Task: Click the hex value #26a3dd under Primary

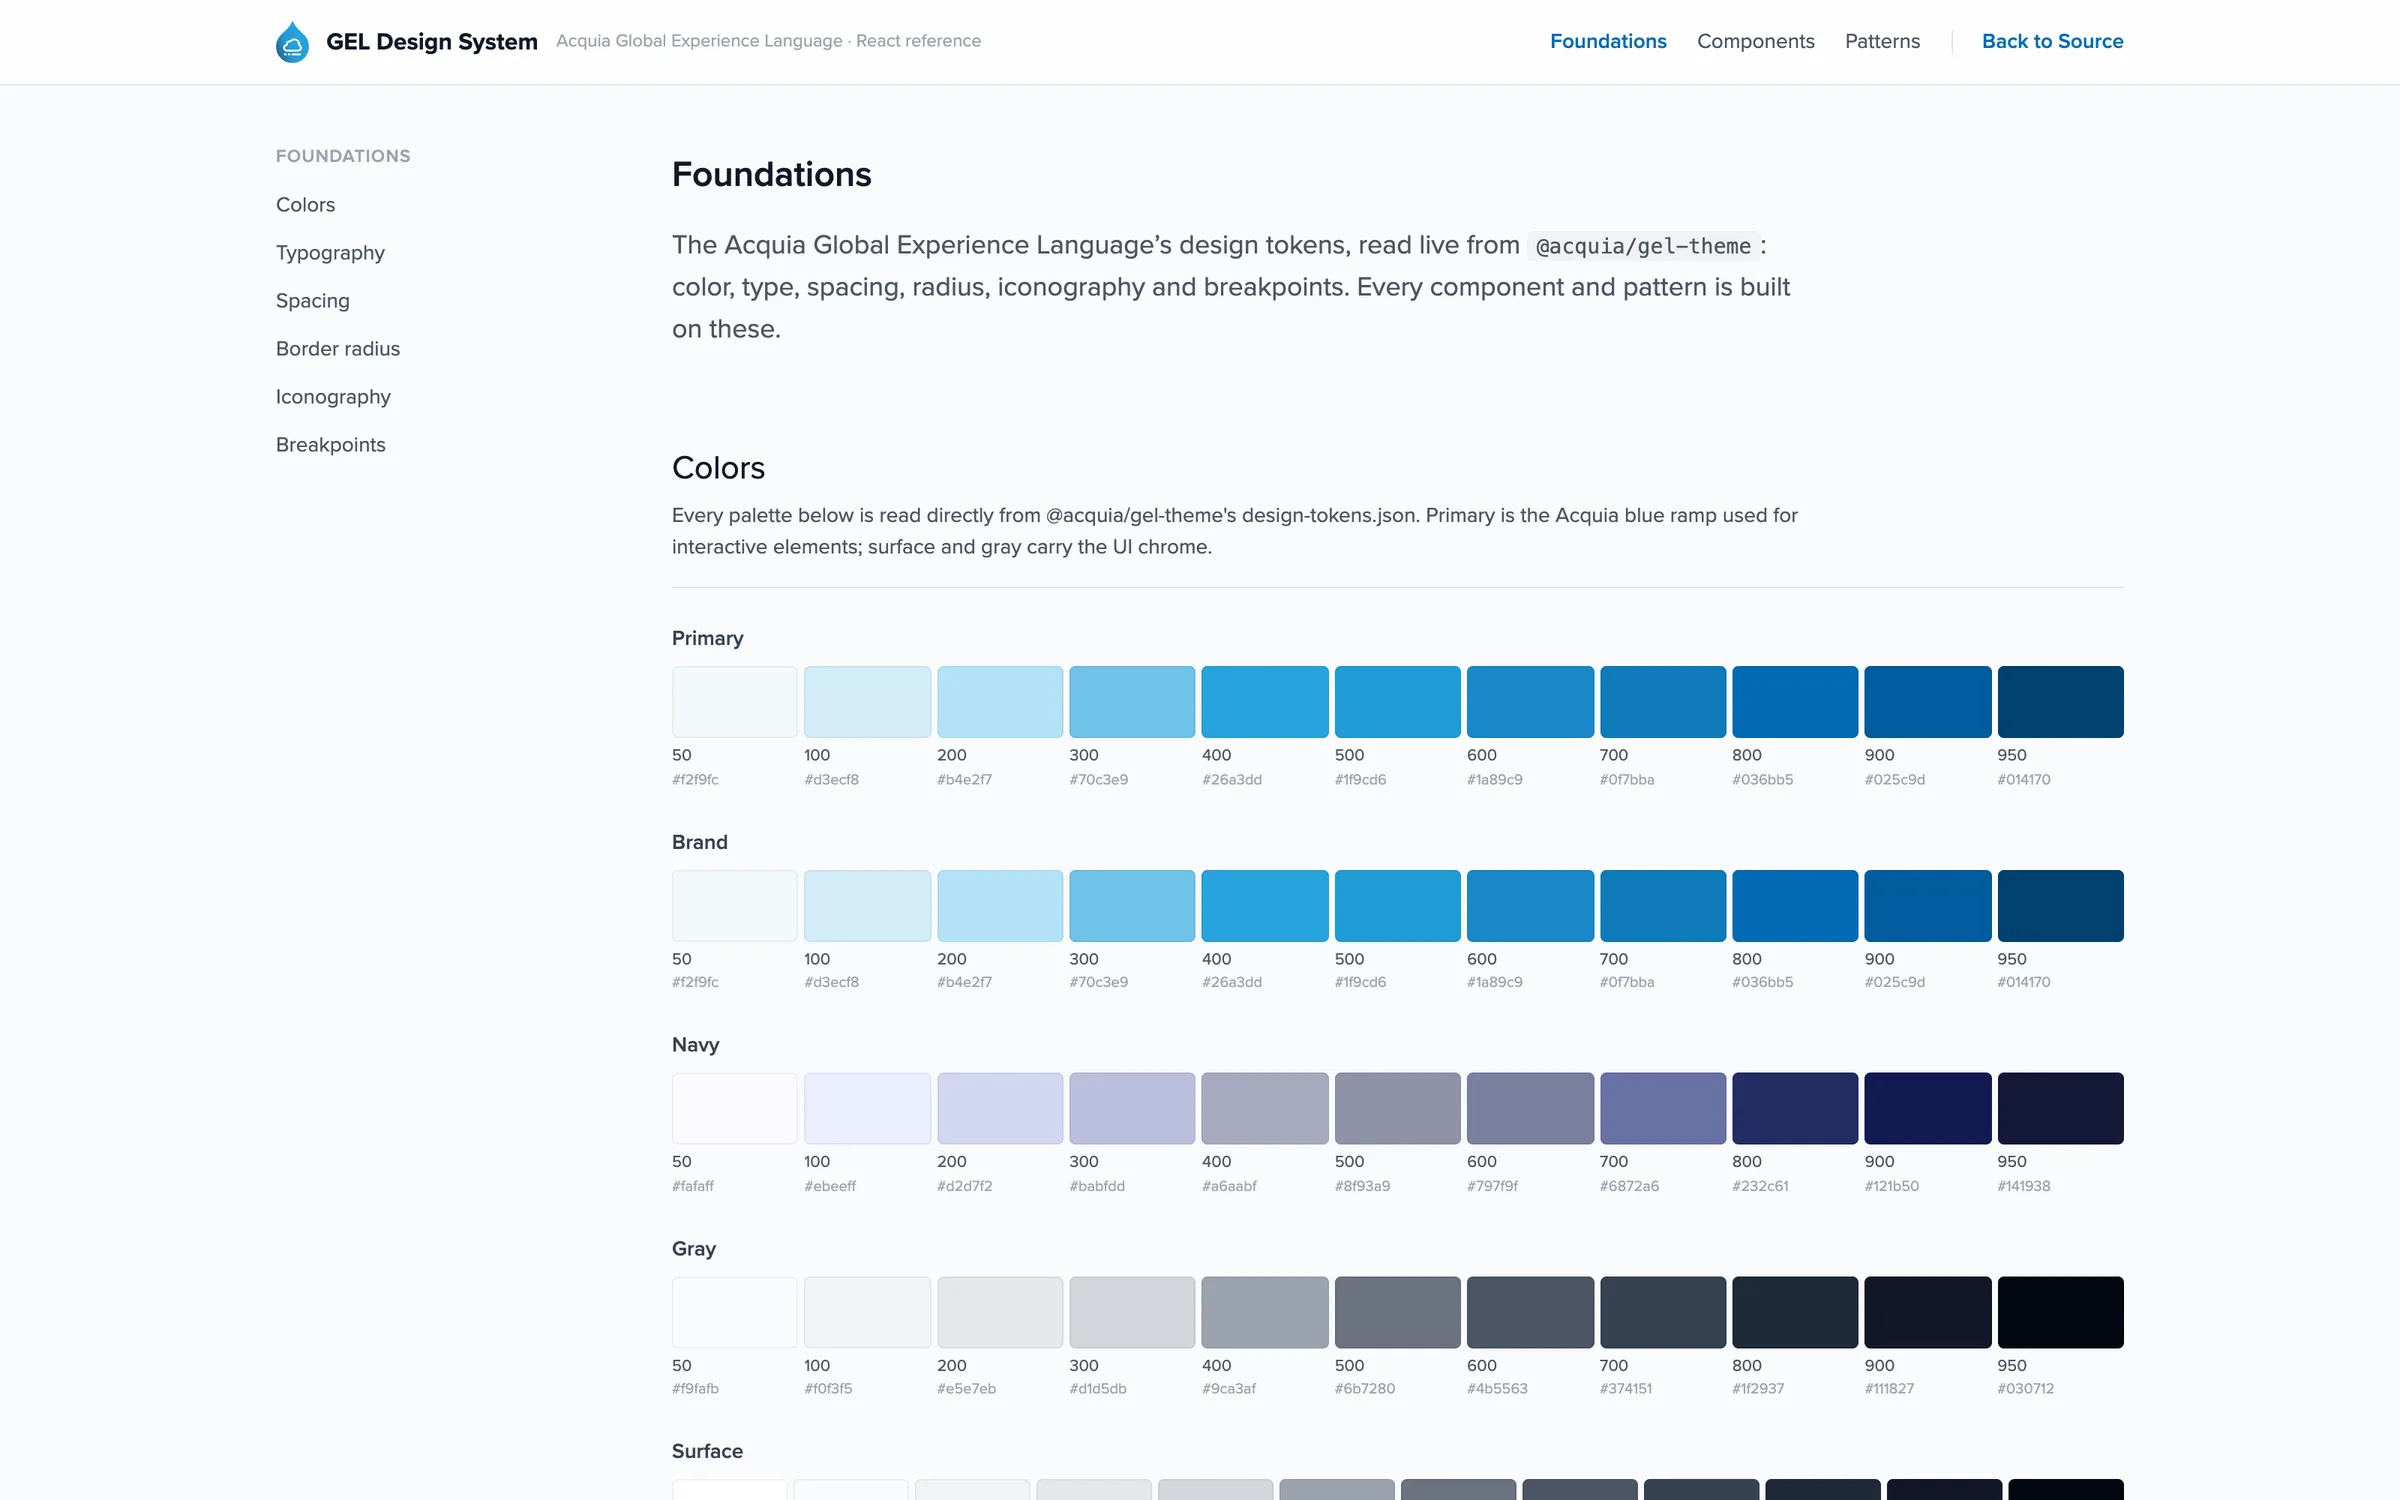Action: coord(1231,779)
